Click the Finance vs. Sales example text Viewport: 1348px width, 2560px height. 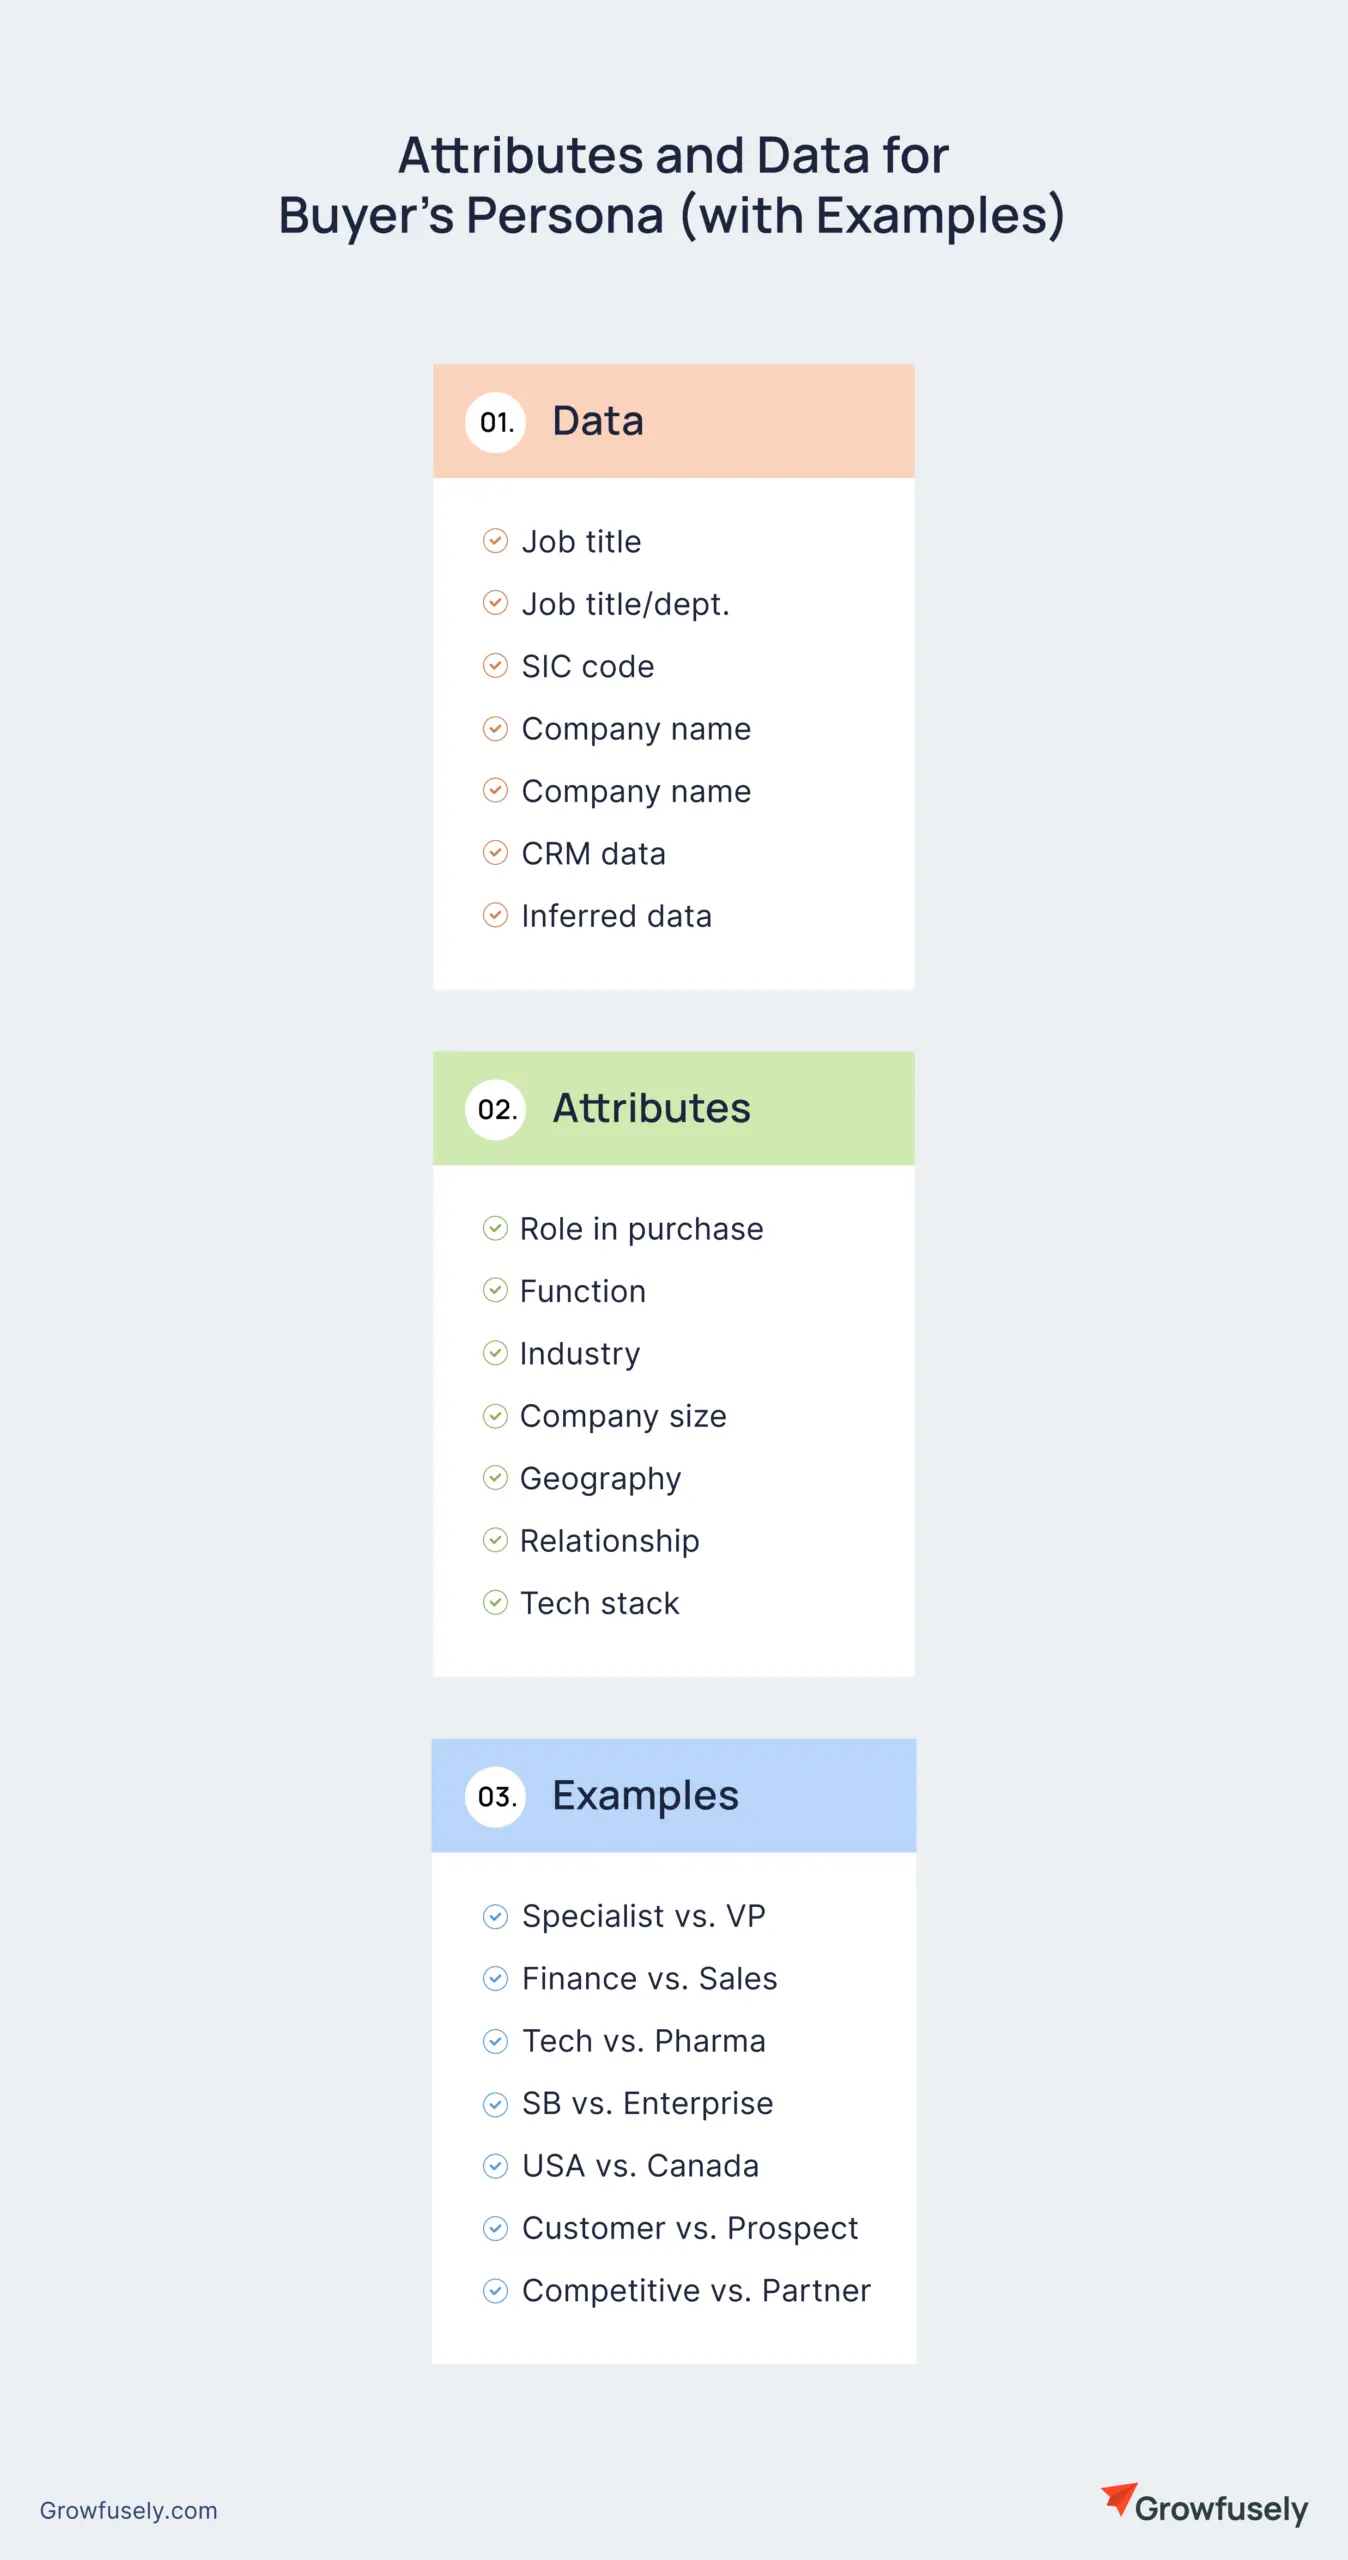[x=649, y=1979]
